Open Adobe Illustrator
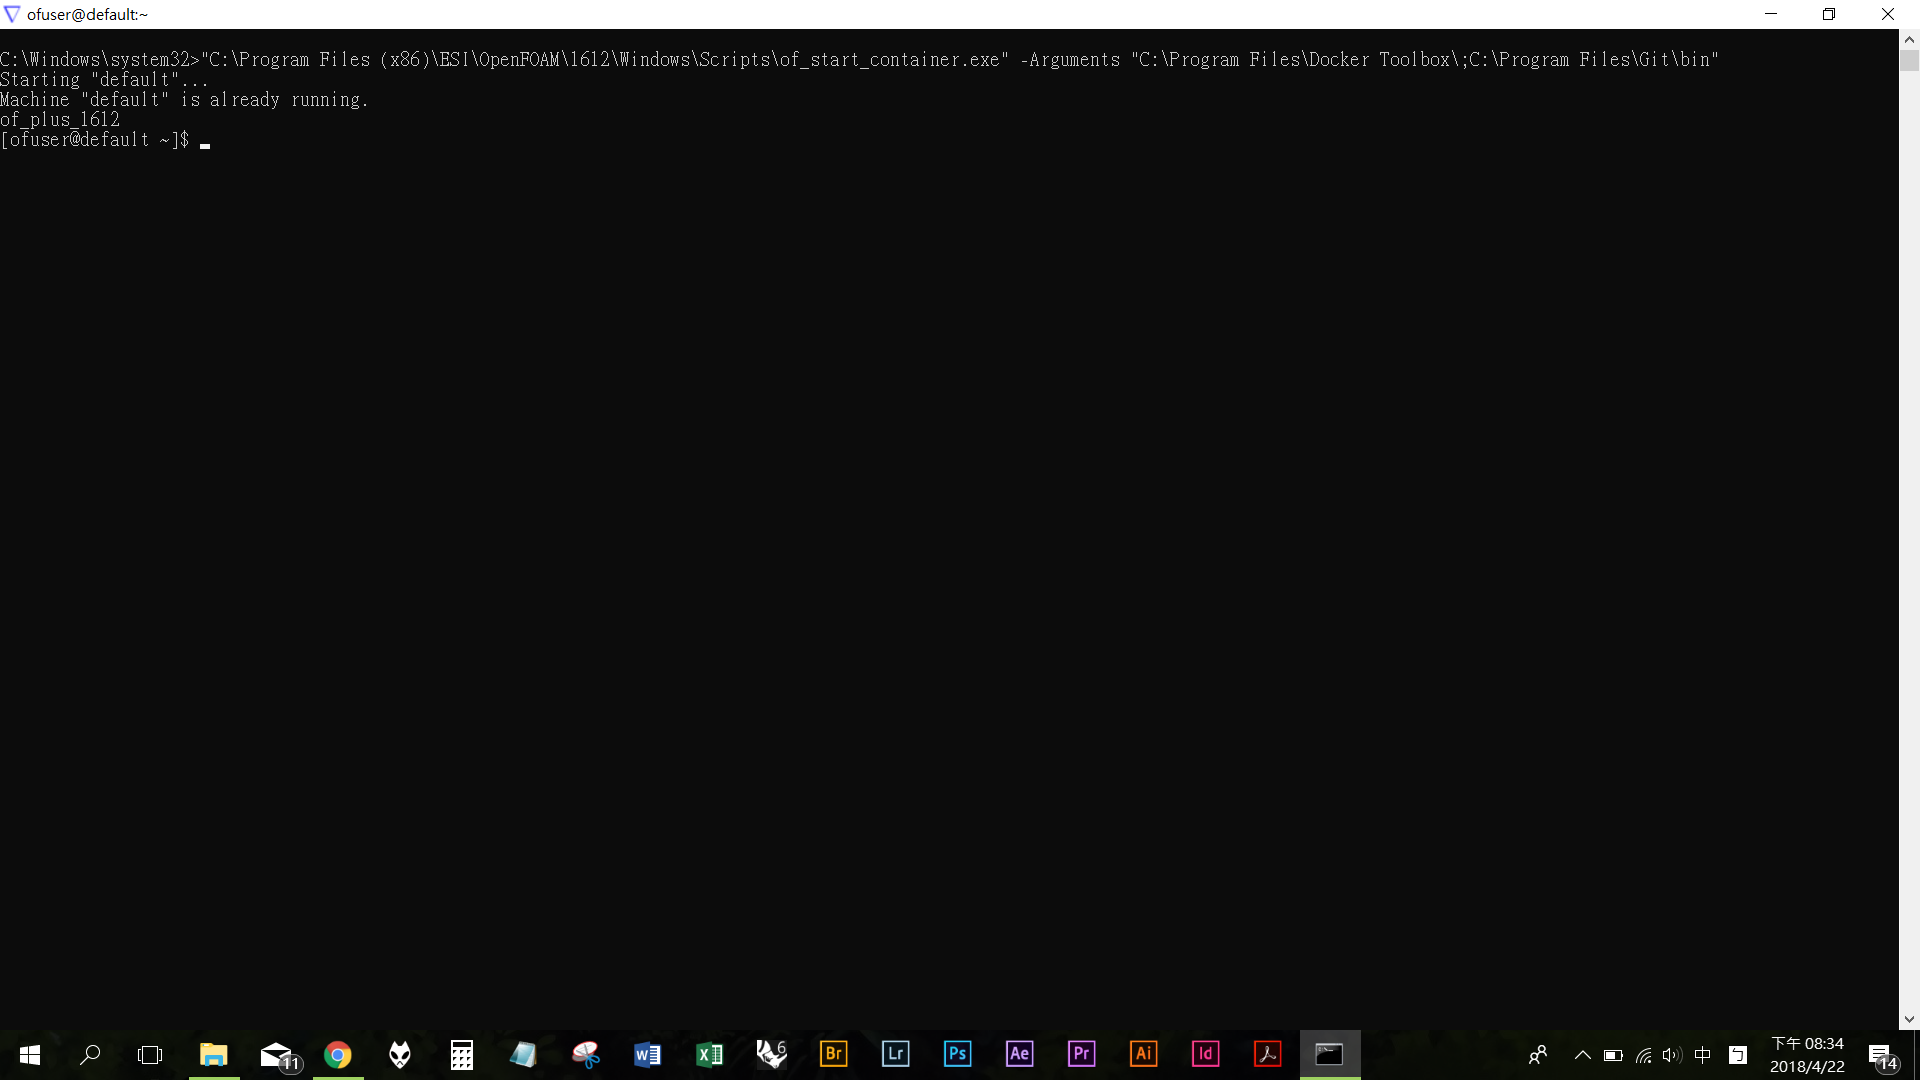Image resolution: width=1920 pixels, height=1080 pixels. (x=1143, y=1054)
